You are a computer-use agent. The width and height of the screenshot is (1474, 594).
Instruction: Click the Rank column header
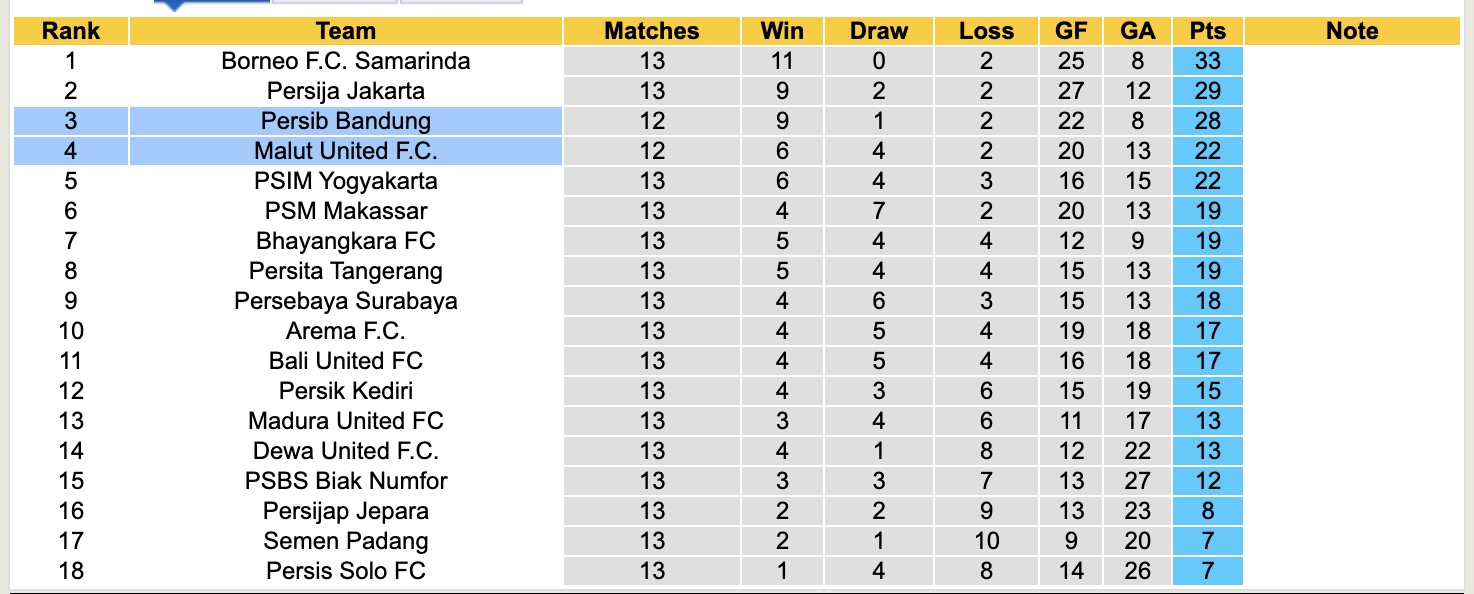(x=71, y=31)
